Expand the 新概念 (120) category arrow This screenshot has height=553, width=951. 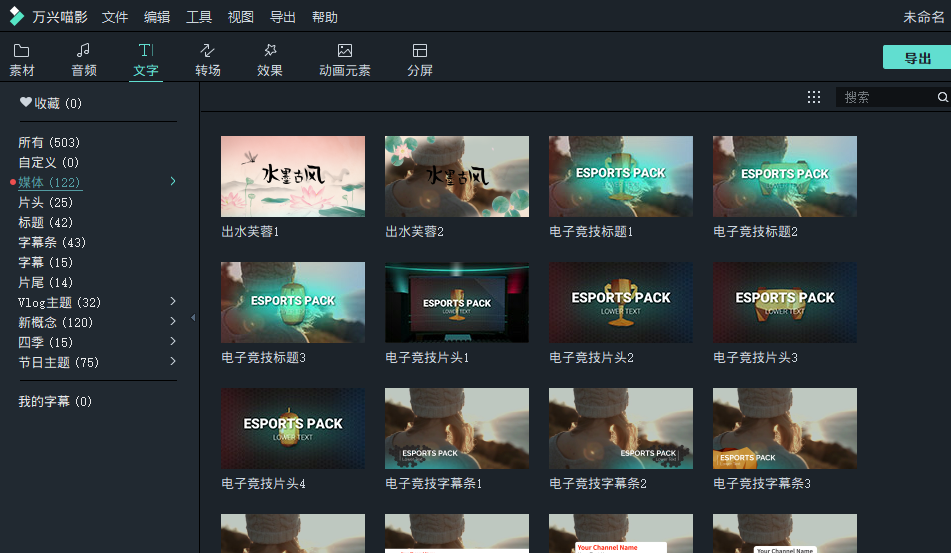coord(173,321)
